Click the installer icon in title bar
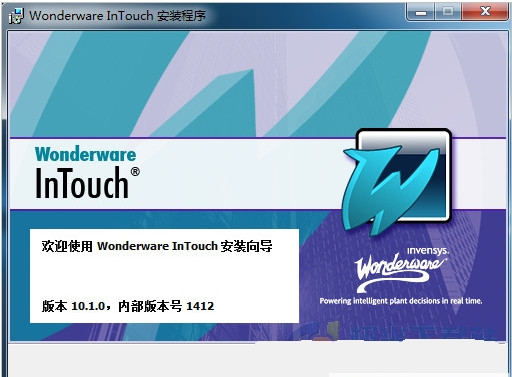Screen dimensions: 512x377 [x=16, y=16]
